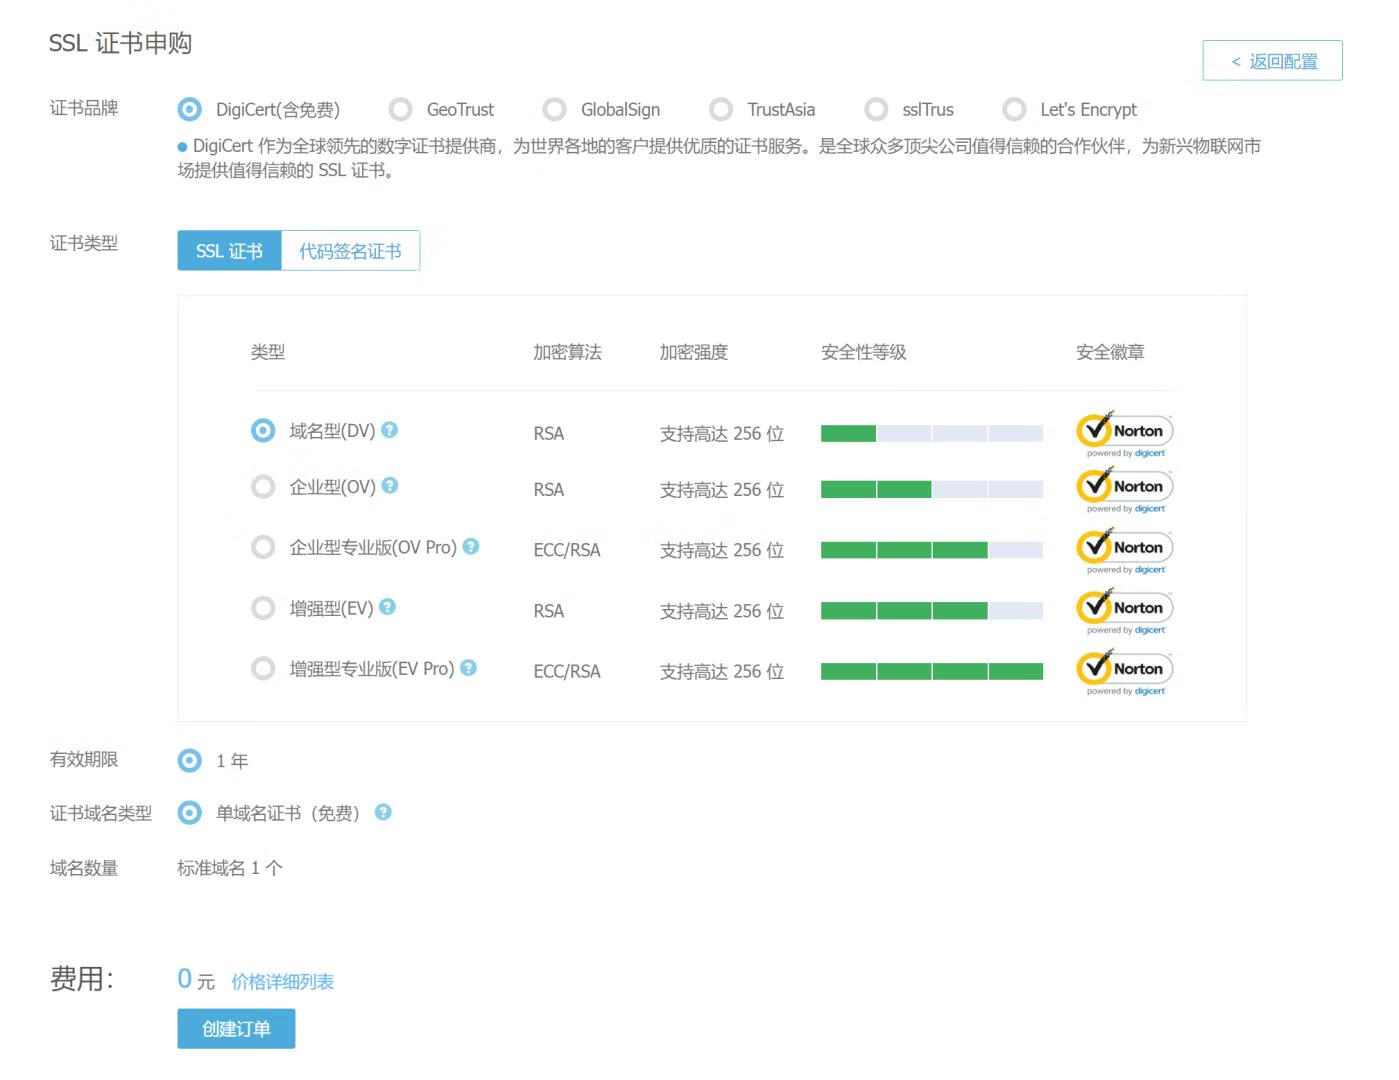Select GeoTrust certificate brand
This screenshot has height=1080, width=1399.
click(401, 109)
